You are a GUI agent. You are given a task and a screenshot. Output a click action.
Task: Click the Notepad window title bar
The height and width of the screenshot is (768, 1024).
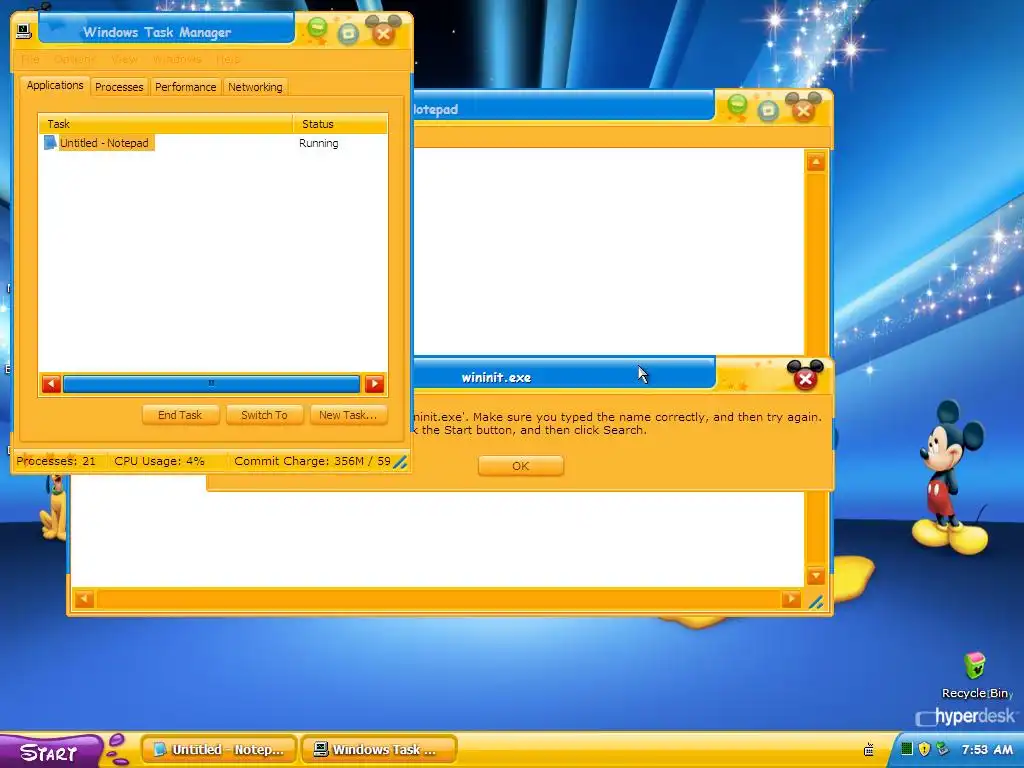(564, 108)
